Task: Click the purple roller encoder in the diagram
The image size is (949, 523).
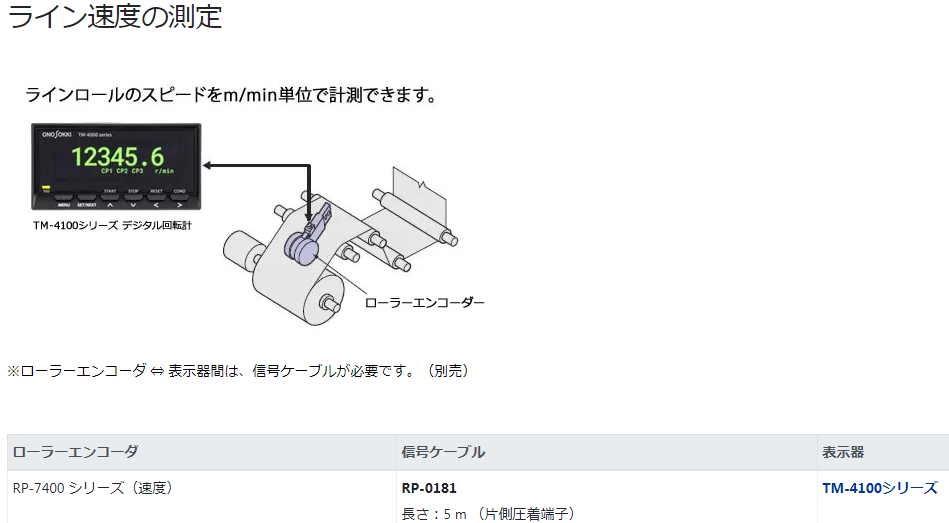Action: [x=306, y=236]
